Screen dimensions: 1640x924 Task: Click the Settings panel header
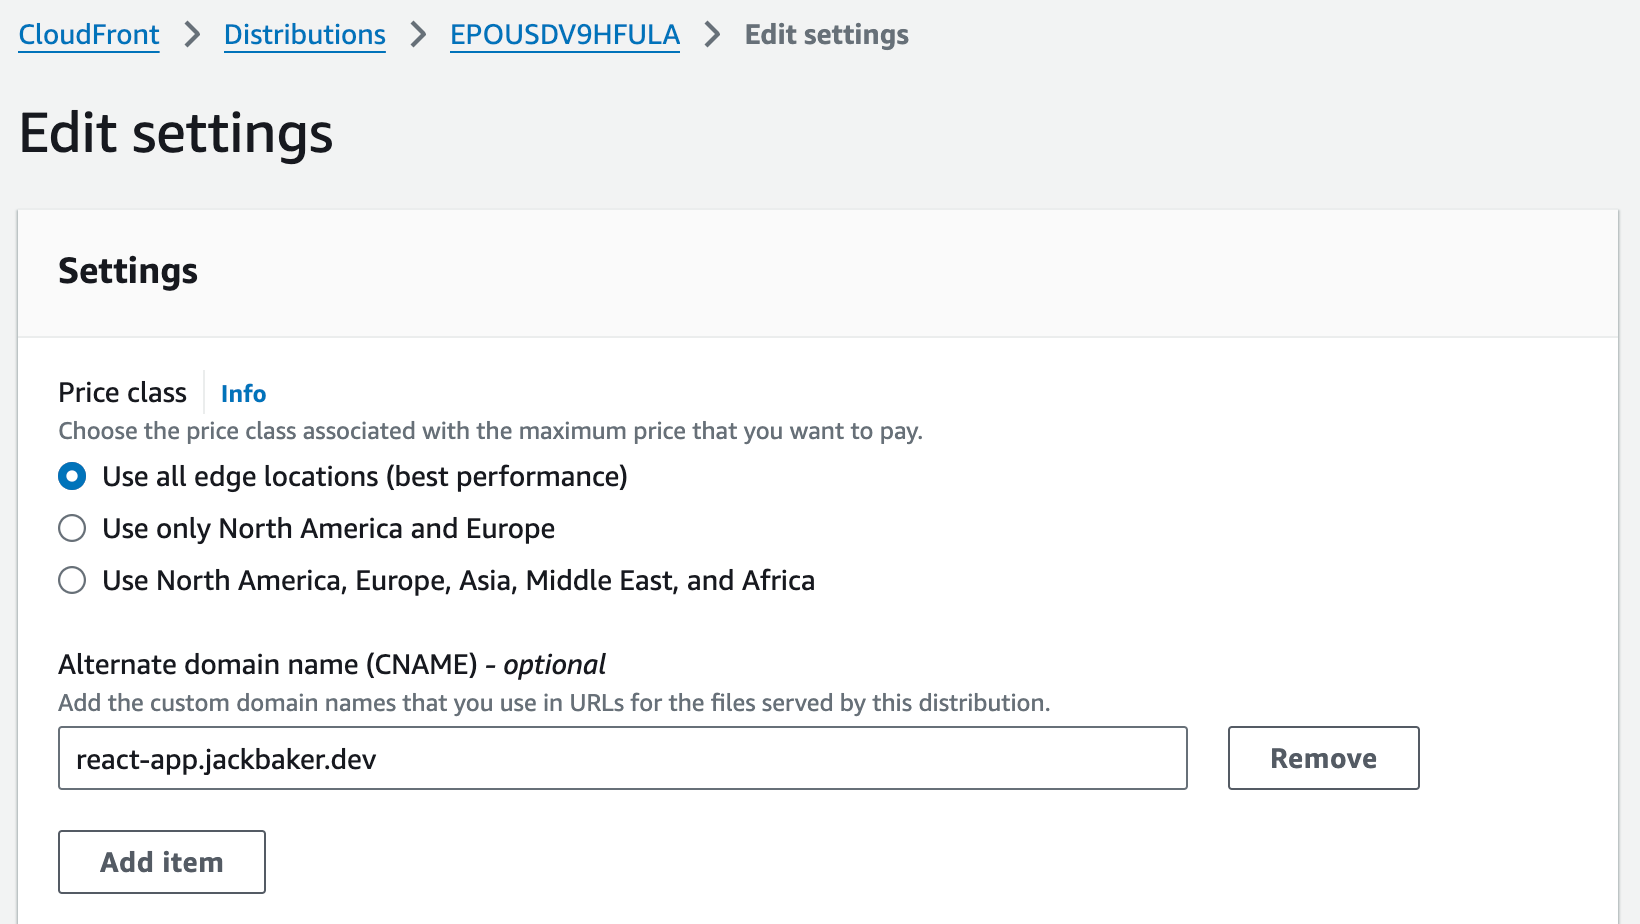pos(128,271)
